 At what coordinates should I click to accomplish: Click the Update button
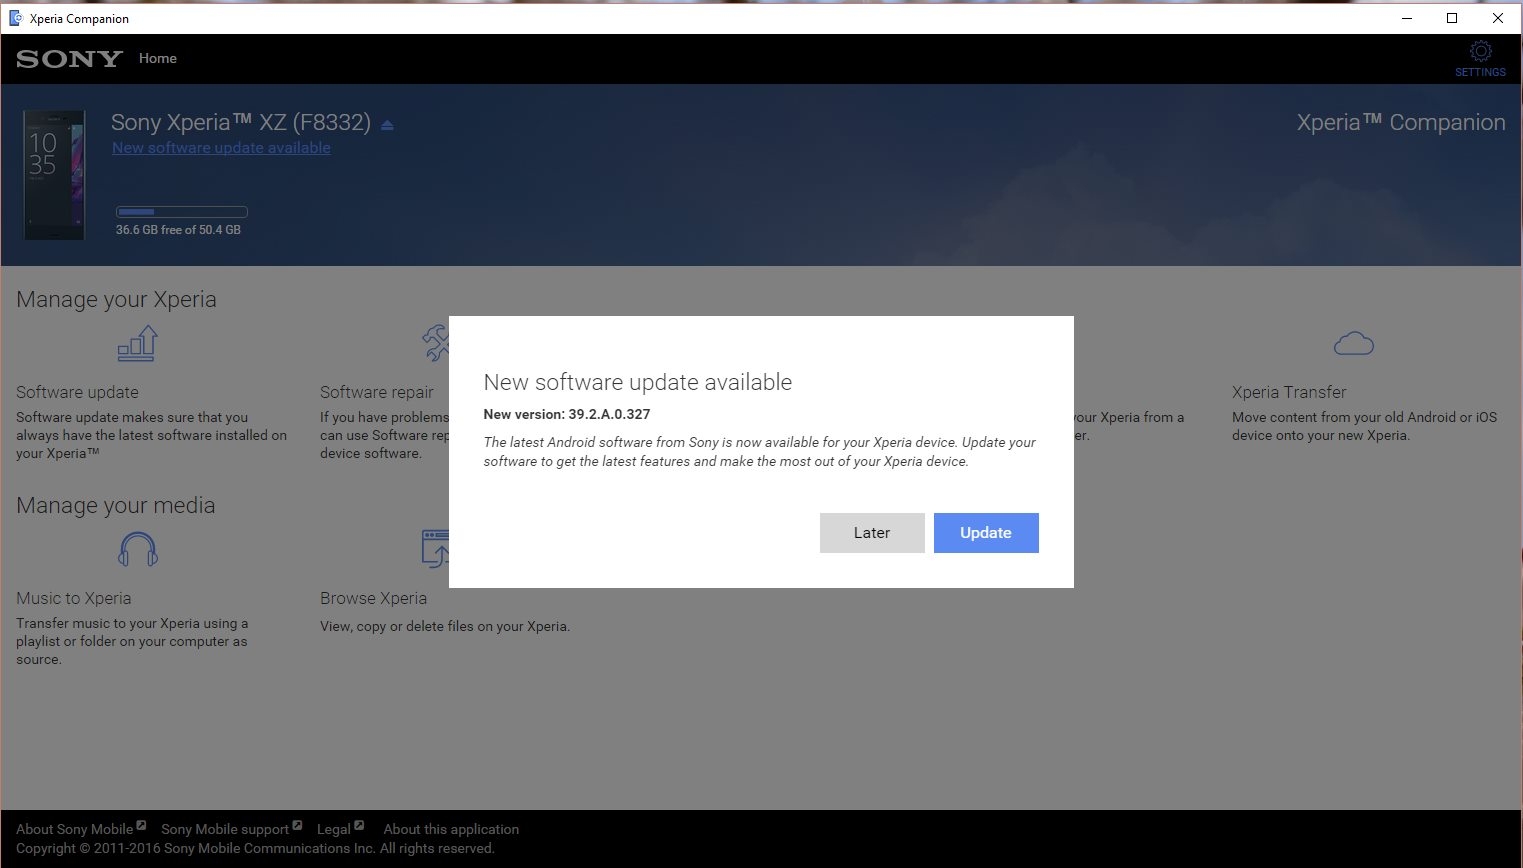pyautogui.click(x=986, y=533)
